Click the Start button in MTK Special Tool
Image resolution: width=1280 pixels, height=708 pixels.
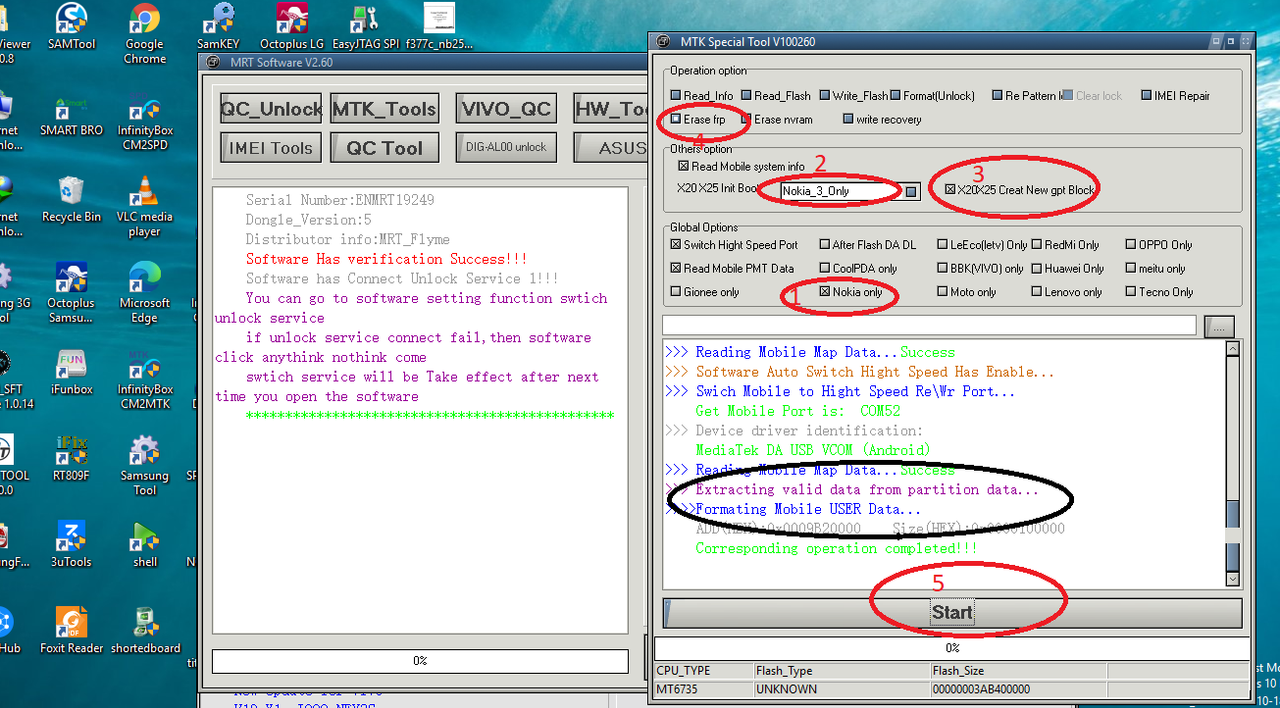[952, 612]
